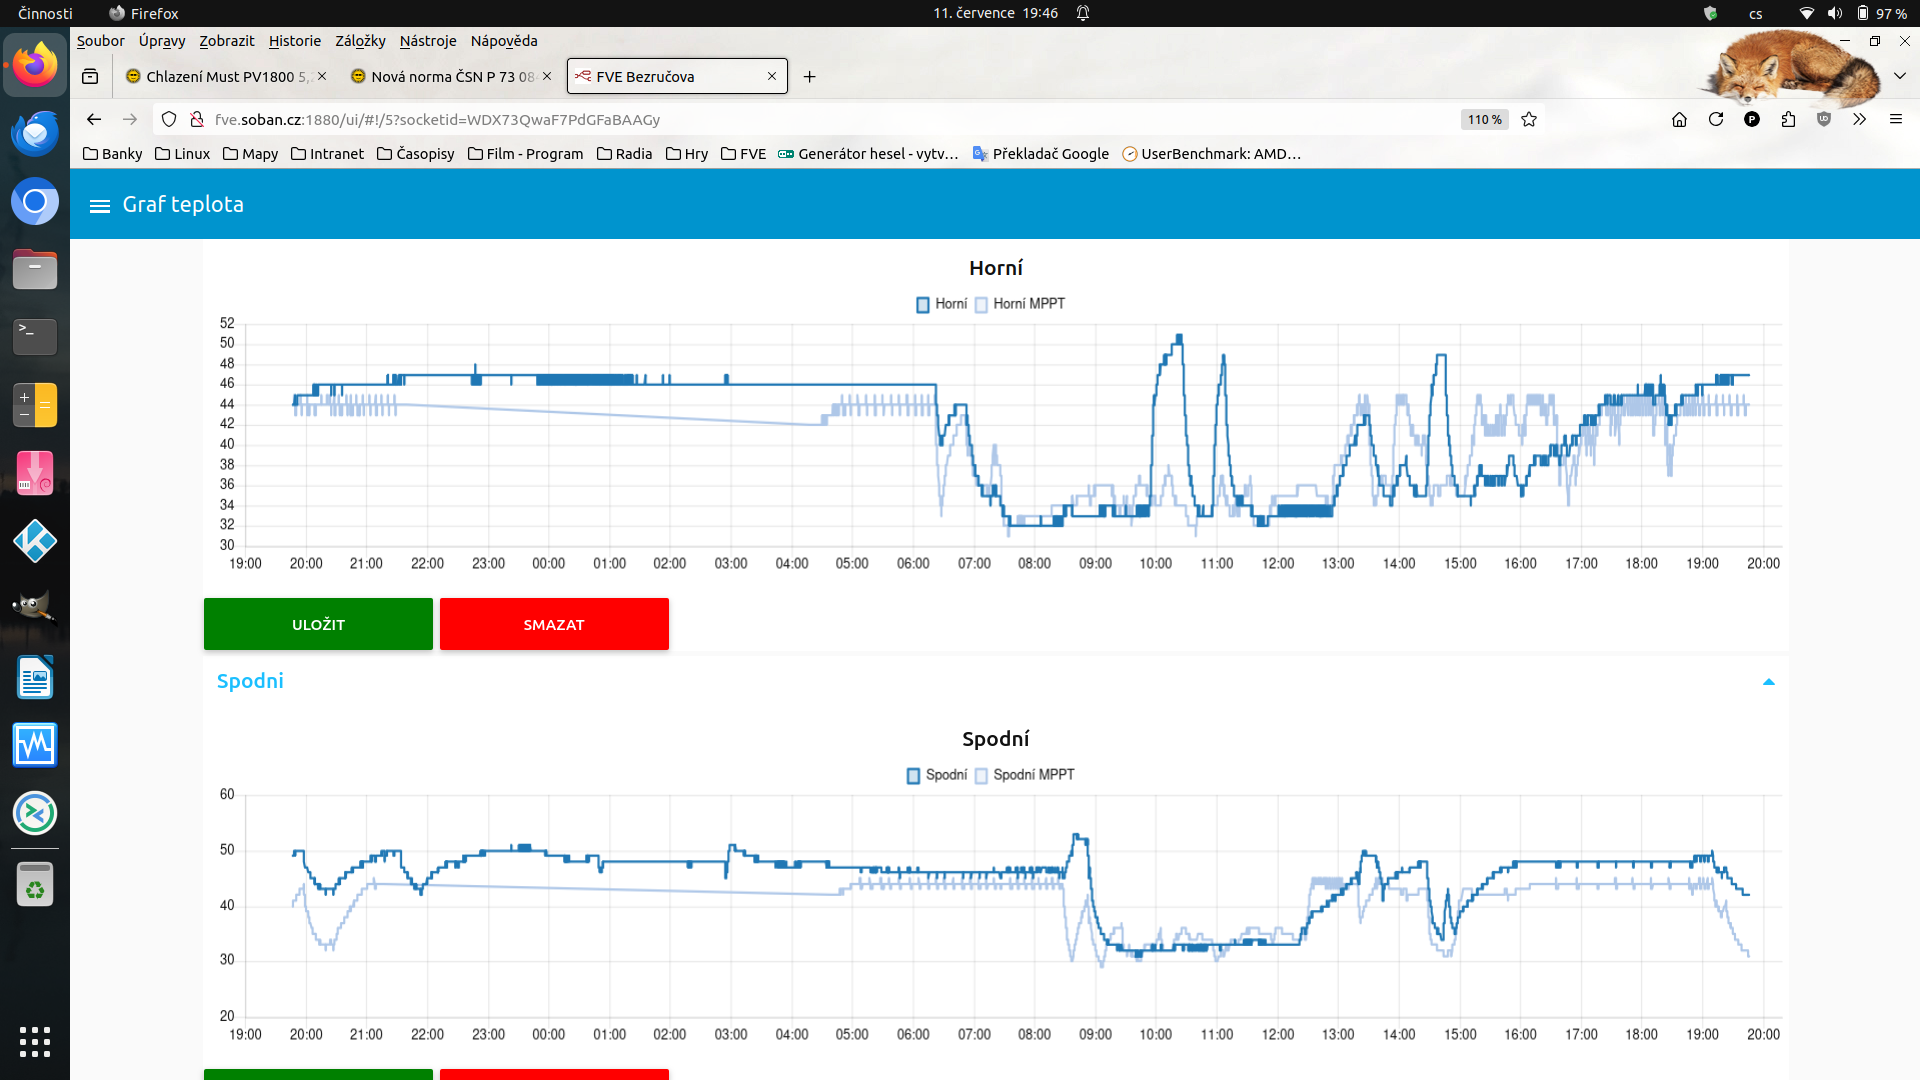Open Thunderbird from the dock

coord(35,133)
